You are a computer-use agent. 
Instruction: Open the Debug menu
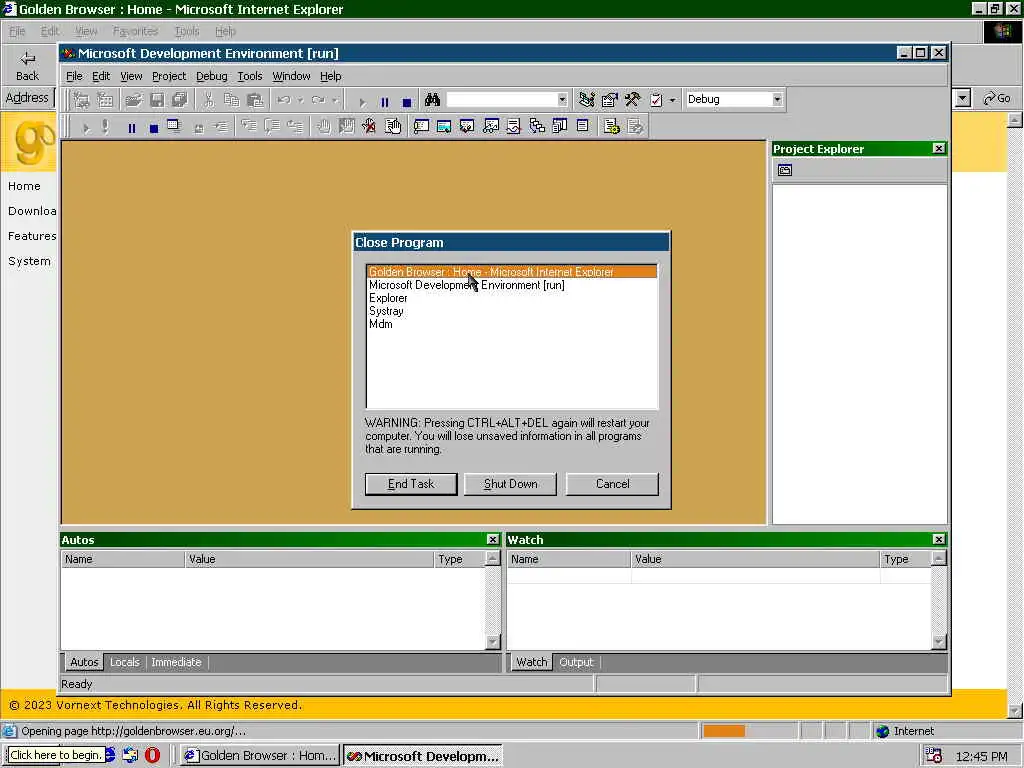click(x=212, y=76)
